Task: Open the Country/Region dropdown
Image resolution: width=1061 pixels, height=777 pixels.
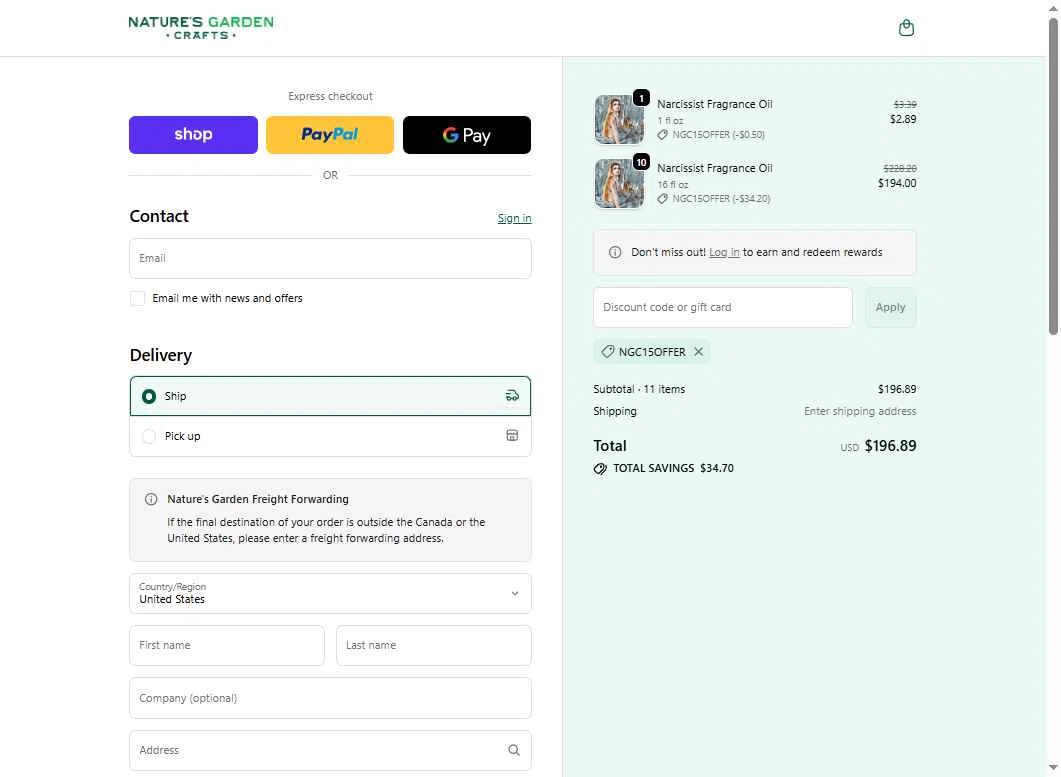Action: (330, 594)
